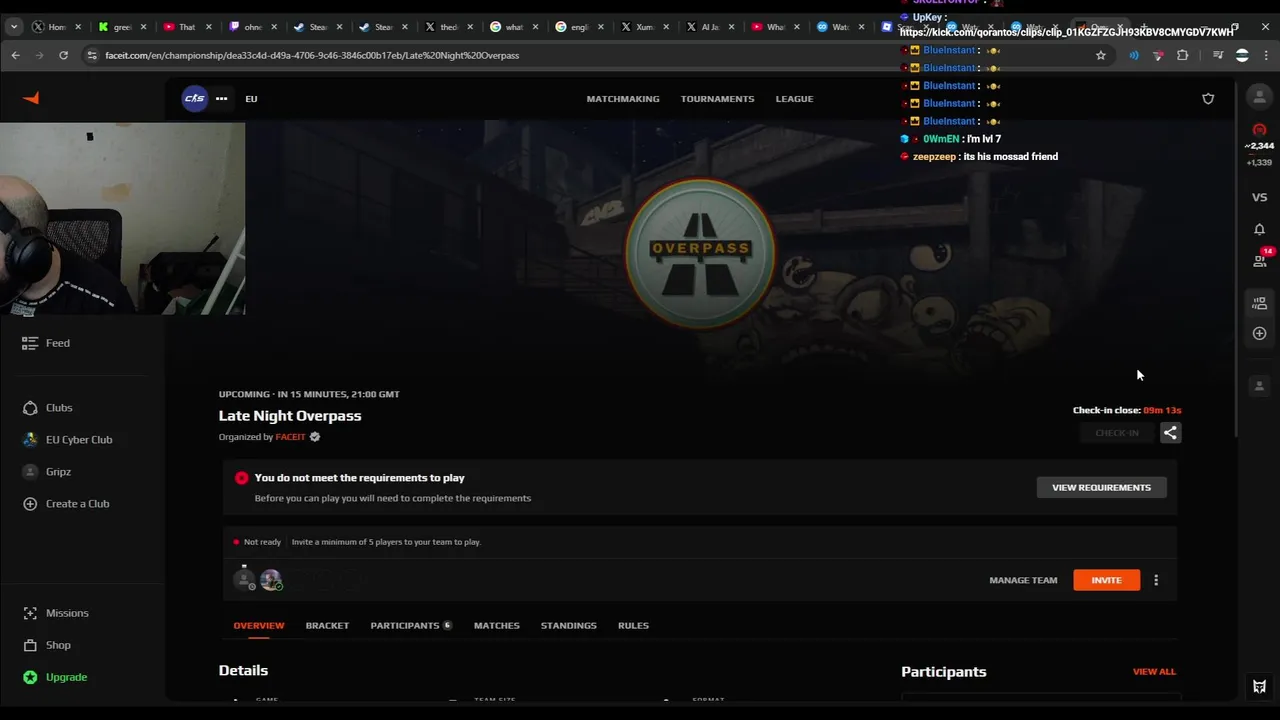Click the browser back arrow
Viewport: 1280px width, 720px height.
[x=15, y=55]
